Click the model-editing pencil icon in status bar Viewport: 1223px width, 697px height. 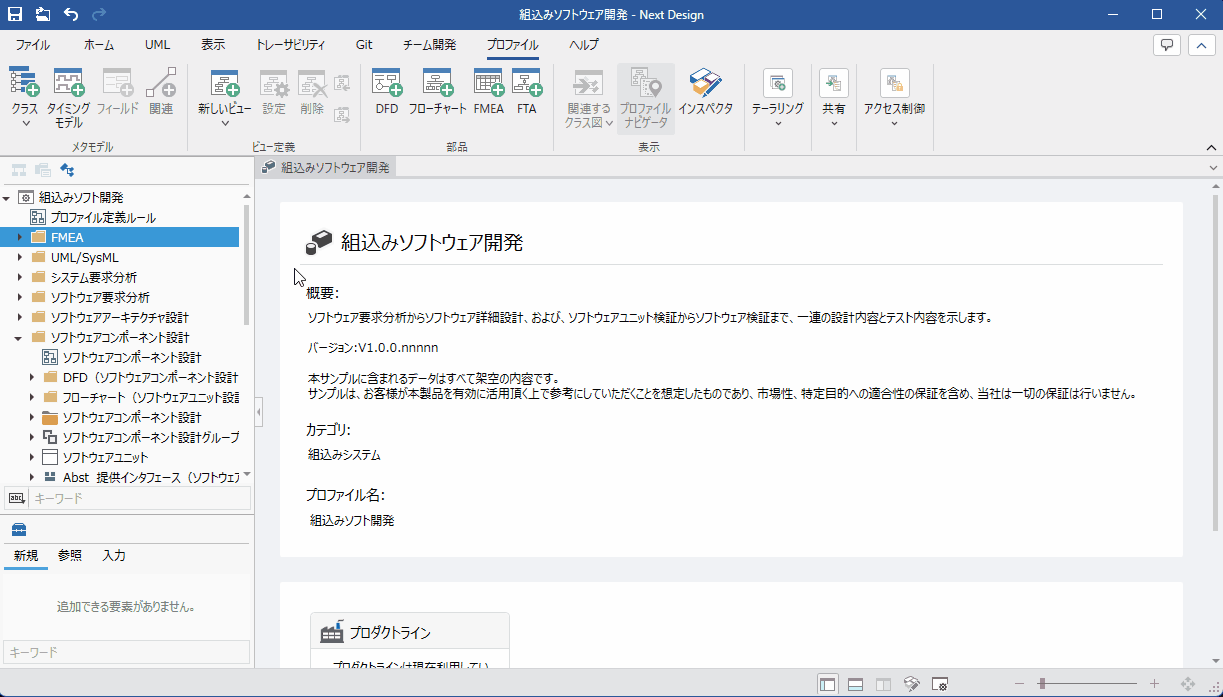point(911,684)
